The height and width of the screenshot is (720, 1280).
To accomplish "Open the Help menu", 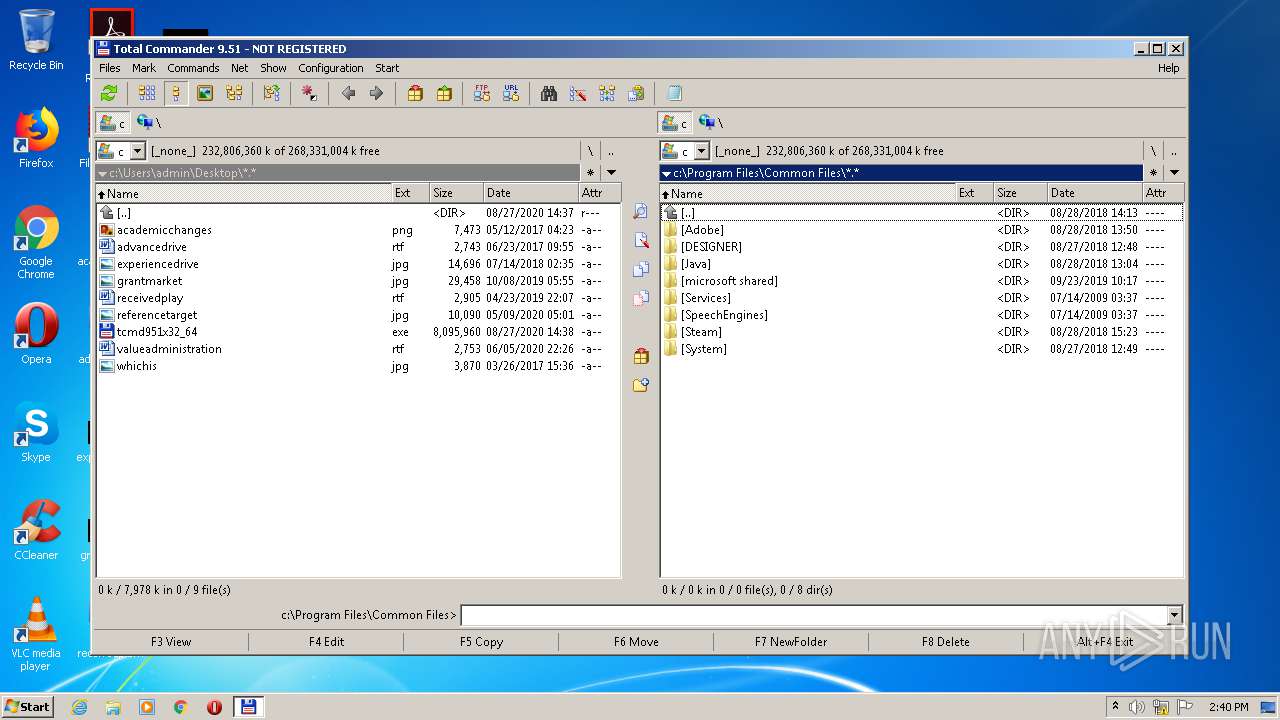I will 1168,68.
